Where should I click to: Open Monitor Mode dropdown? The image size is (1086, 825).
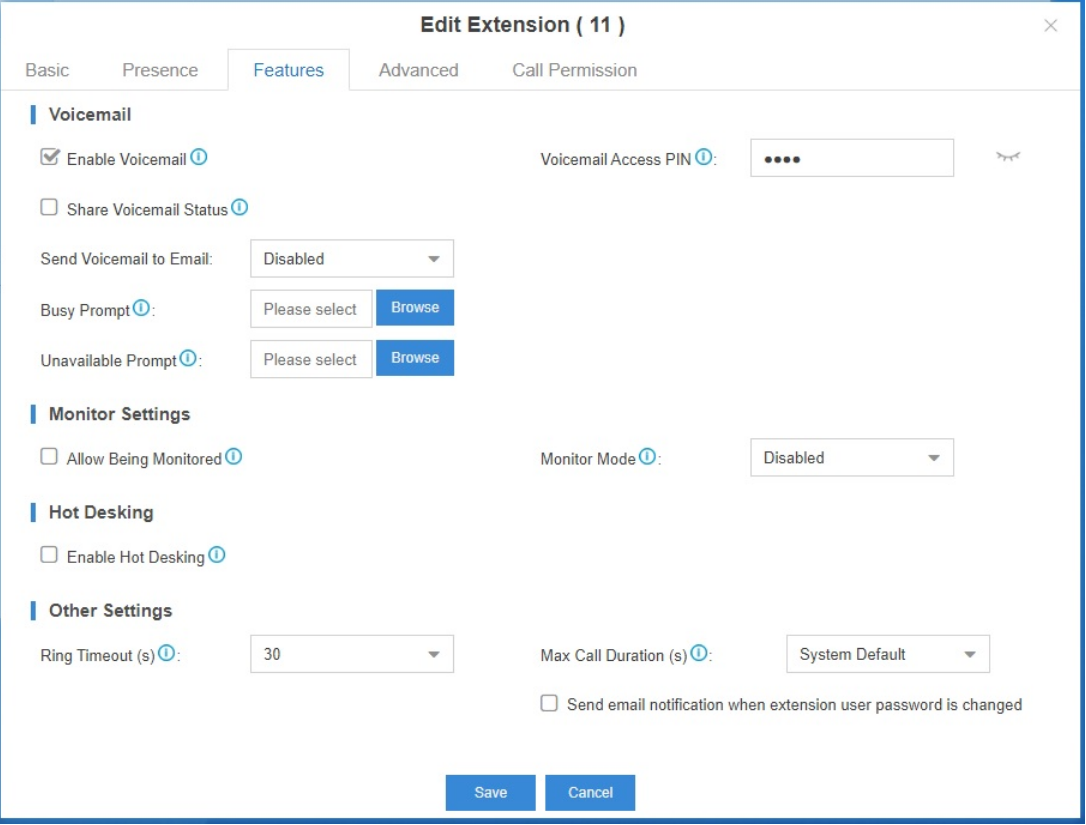pos(852,457)
